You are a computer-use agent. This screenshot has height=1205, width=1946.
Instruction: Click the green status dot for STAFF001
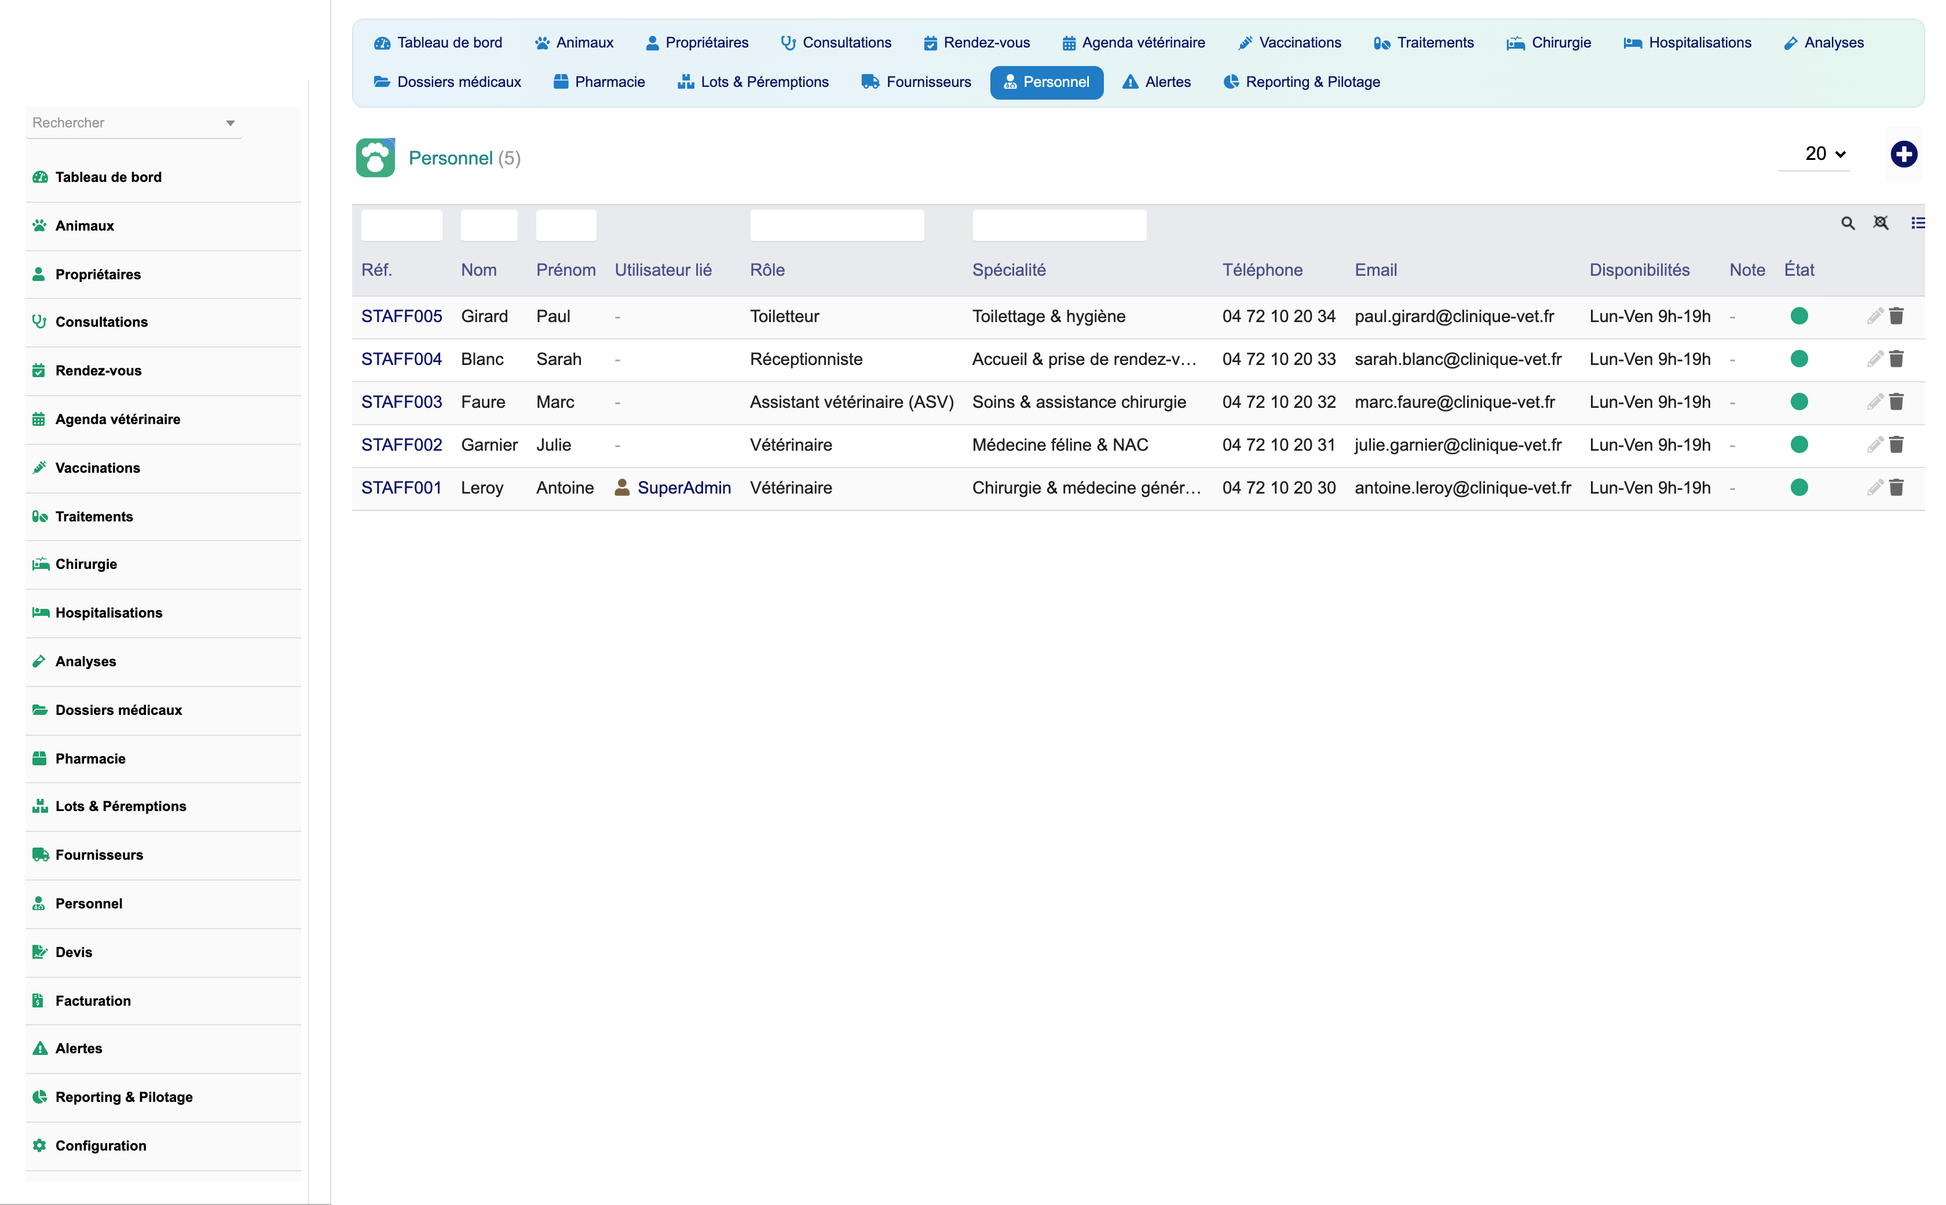point(1799,488)
